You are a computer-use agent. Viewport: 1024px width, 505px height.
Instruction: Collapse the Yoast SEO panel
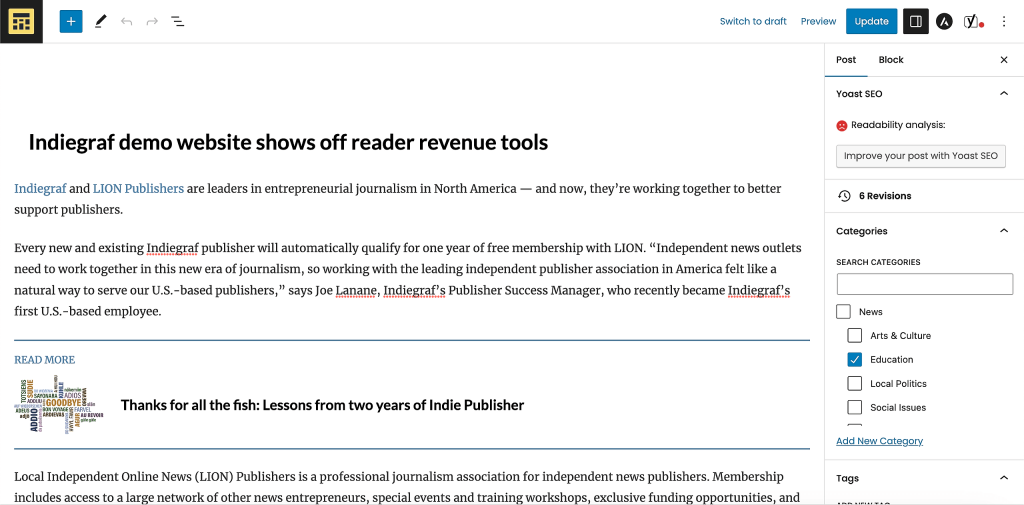[x=1004, y=94]
